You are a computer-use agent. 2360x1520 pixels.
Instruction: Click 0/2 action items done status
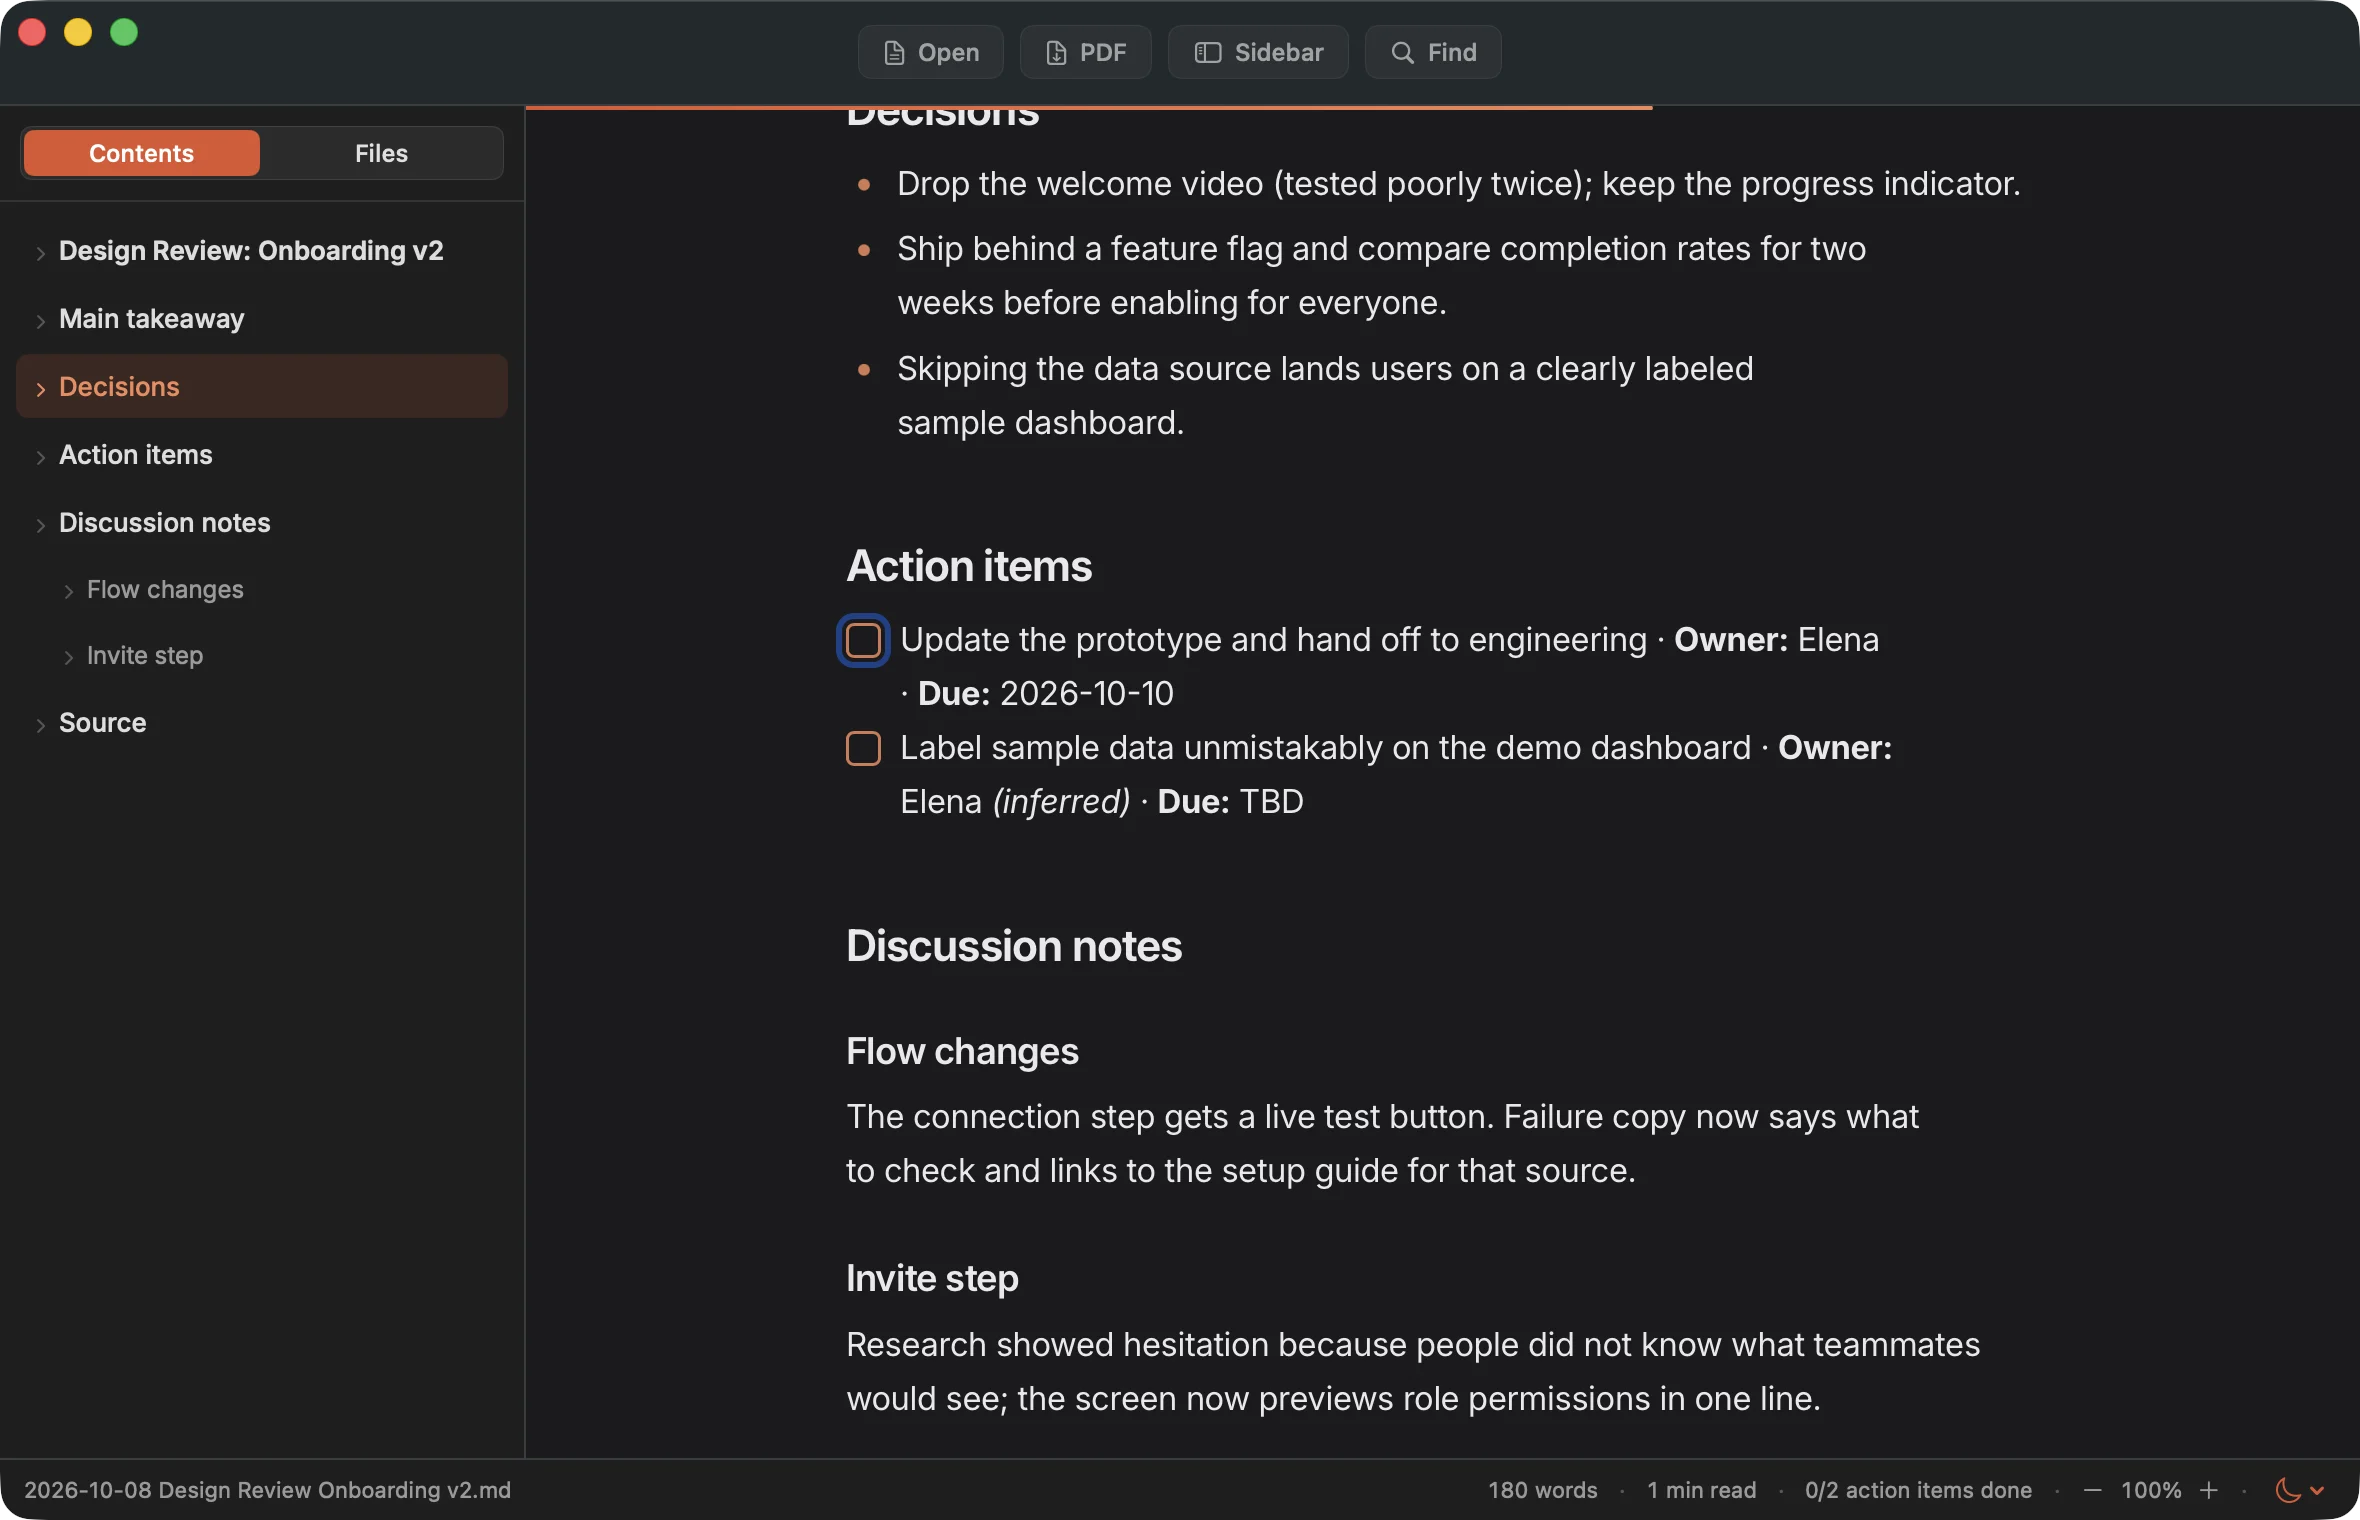[1918, 1490]
